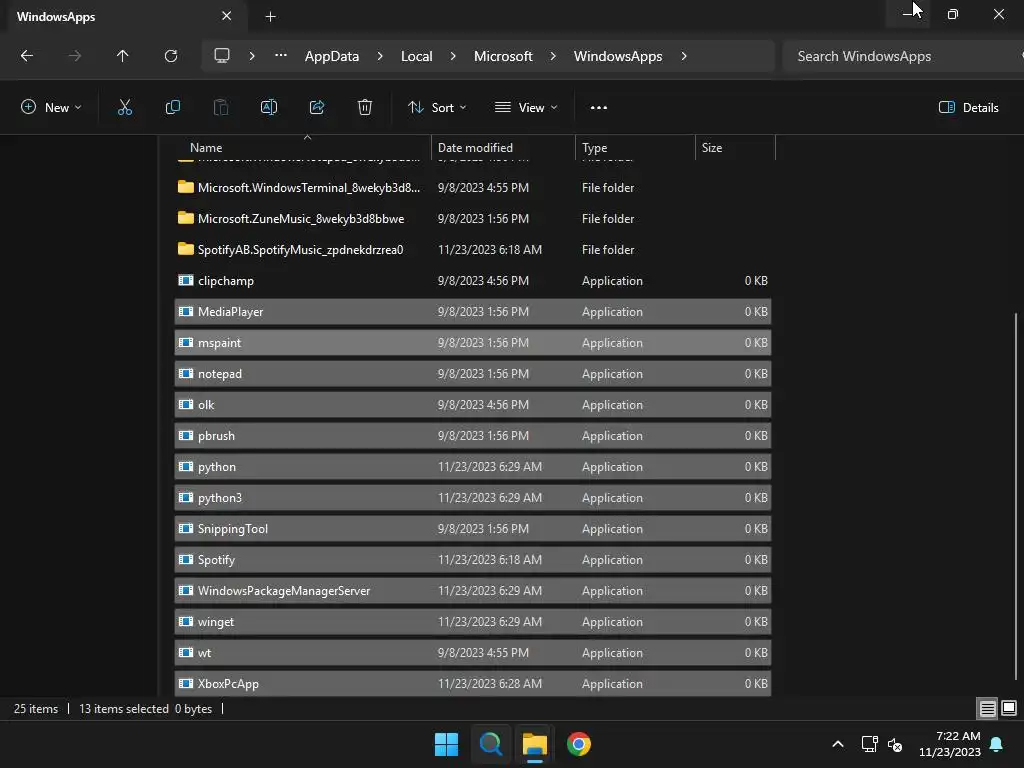Select the Microsoft.WindowsTerminal folder
This screenshot has width=1024, height=768.
click(x=473, y=187)
